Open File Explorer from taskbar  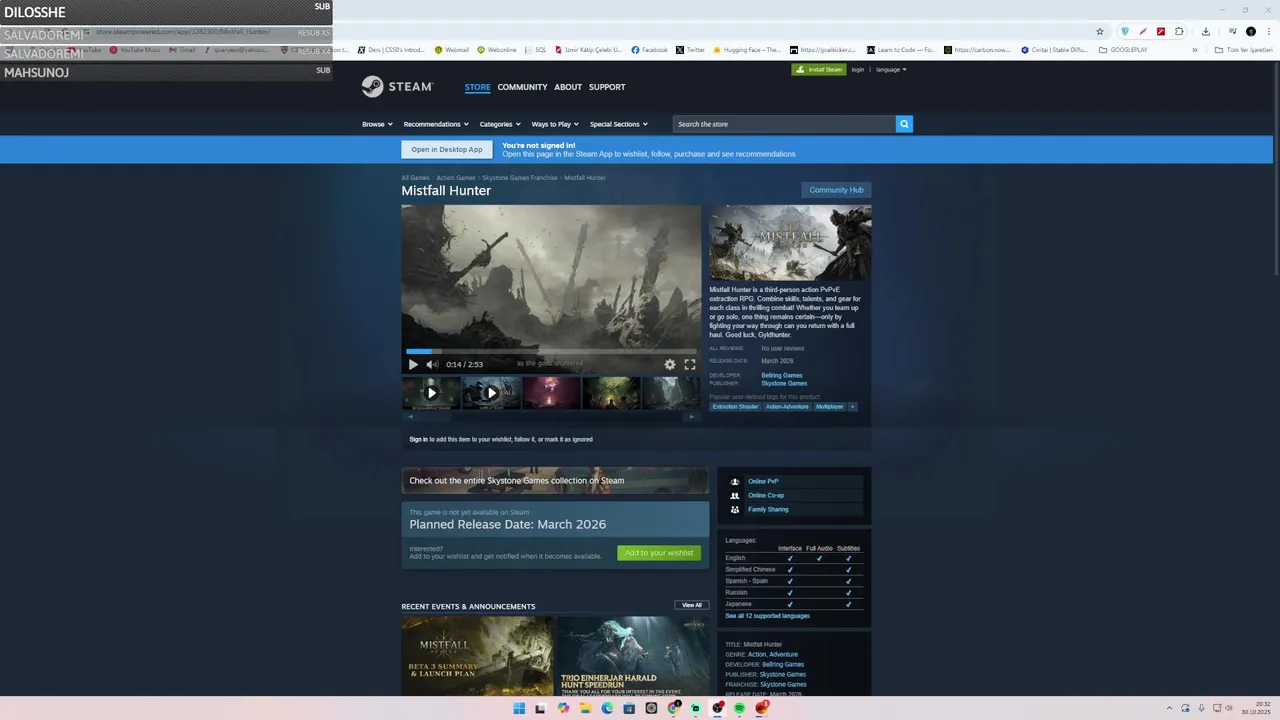(x=585, y=708)
